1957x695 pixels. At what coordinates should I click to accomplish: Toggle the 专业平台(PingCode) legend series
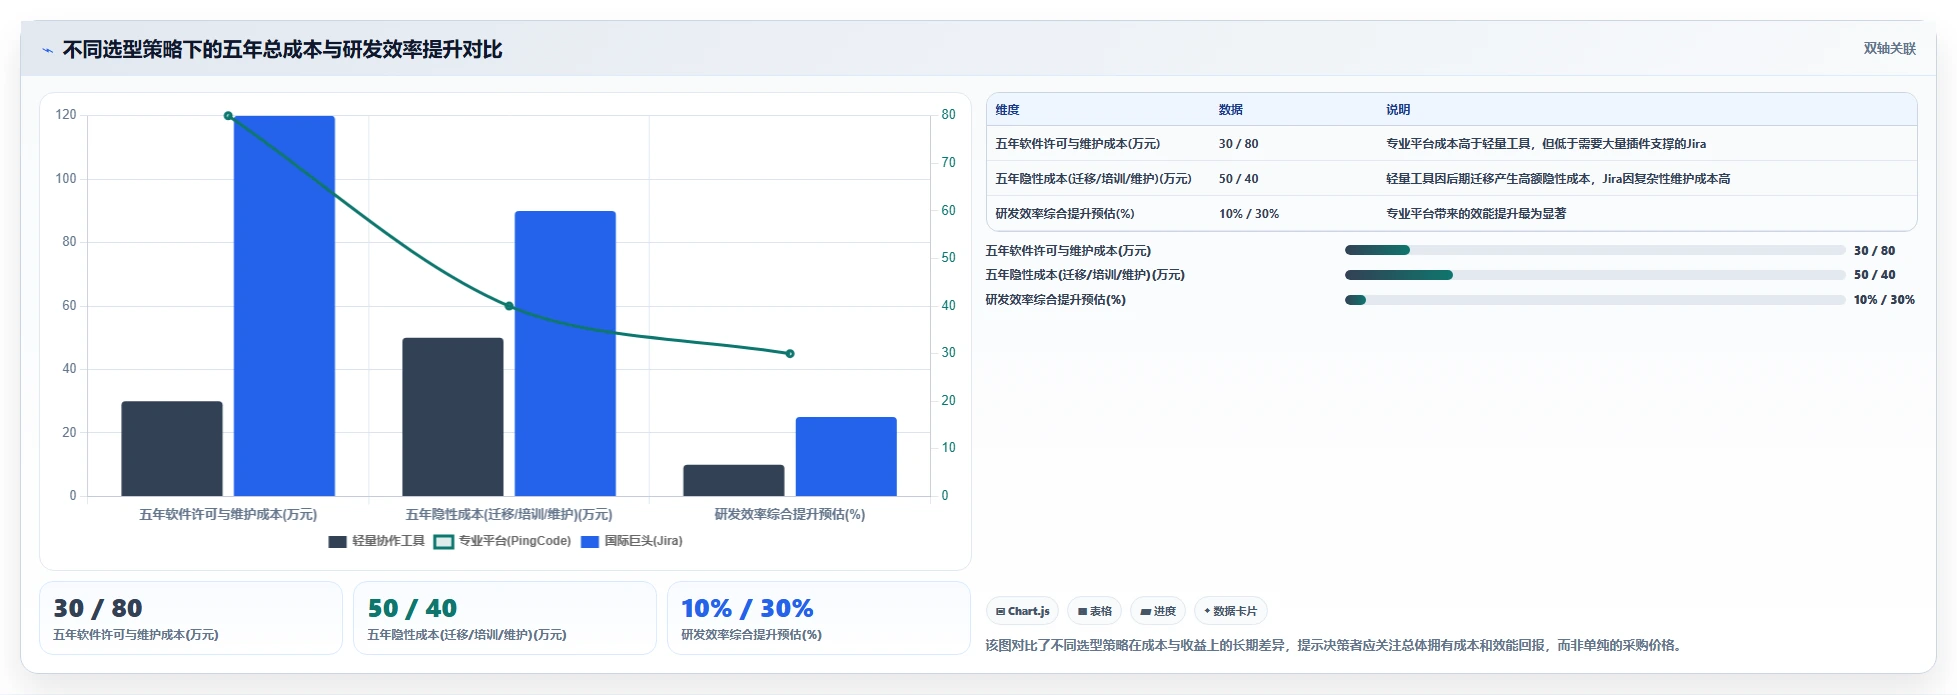[502, 541]
